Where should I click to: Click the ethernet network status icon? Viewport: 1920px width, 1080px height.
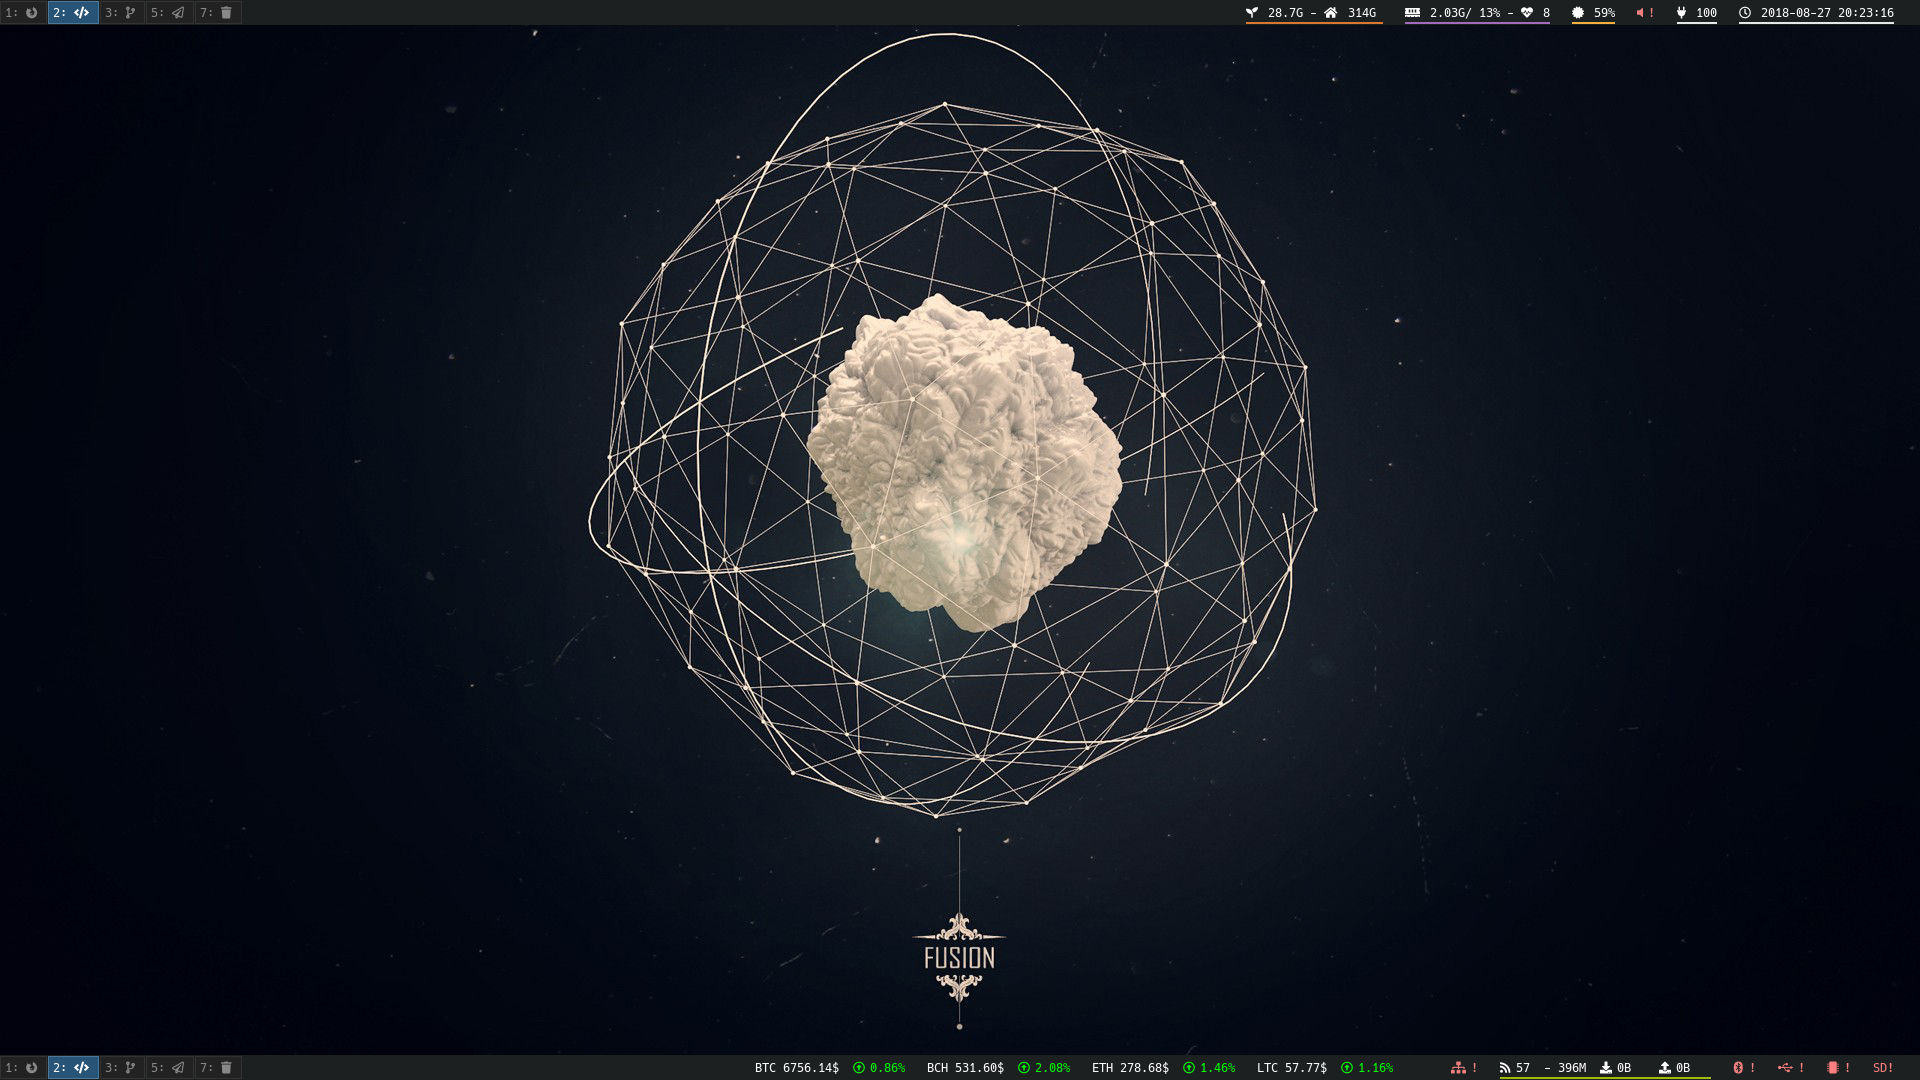pos(1458,1068)
